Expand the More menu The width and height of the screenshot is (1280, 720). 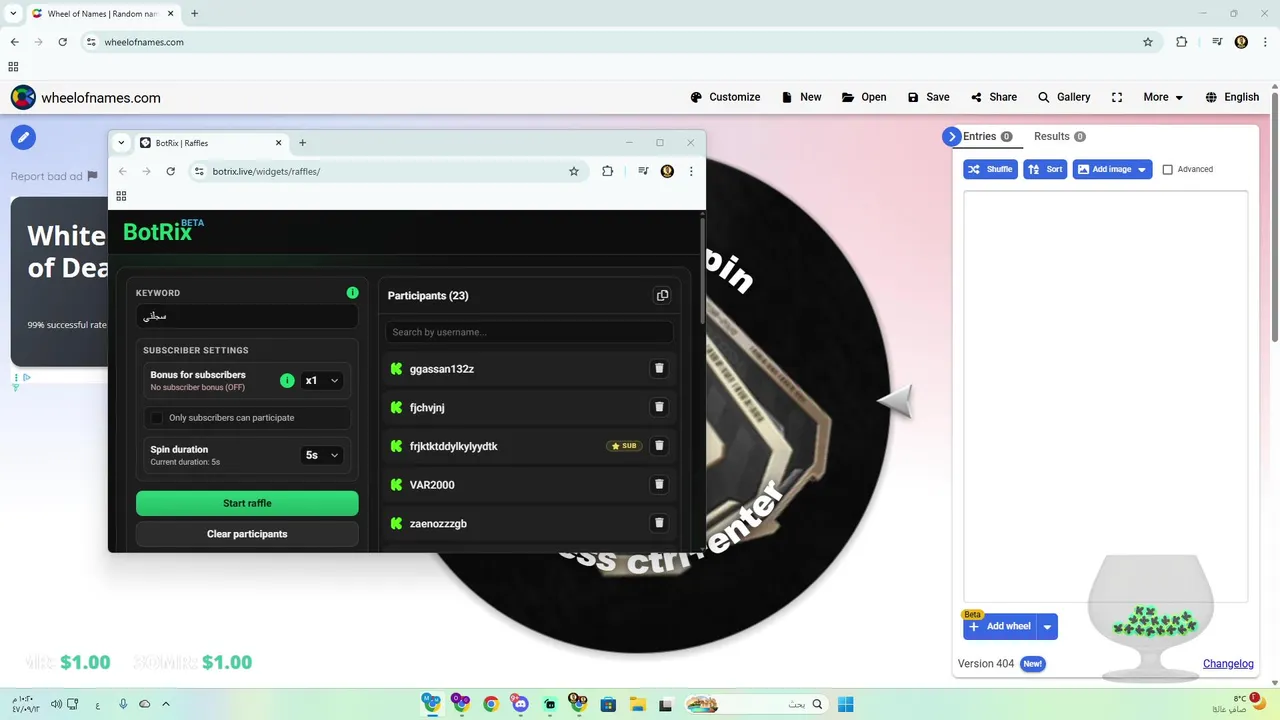coord(1163,97)
